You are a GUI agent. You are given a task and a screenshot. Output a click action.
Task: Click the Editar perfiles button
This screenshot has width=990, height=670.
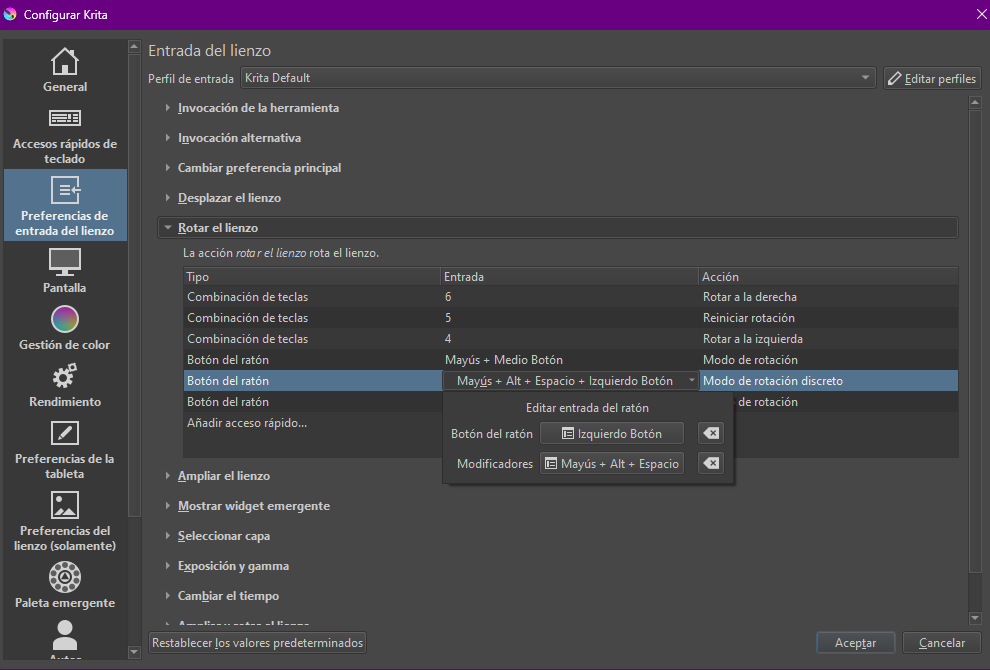tap(932, 78)
